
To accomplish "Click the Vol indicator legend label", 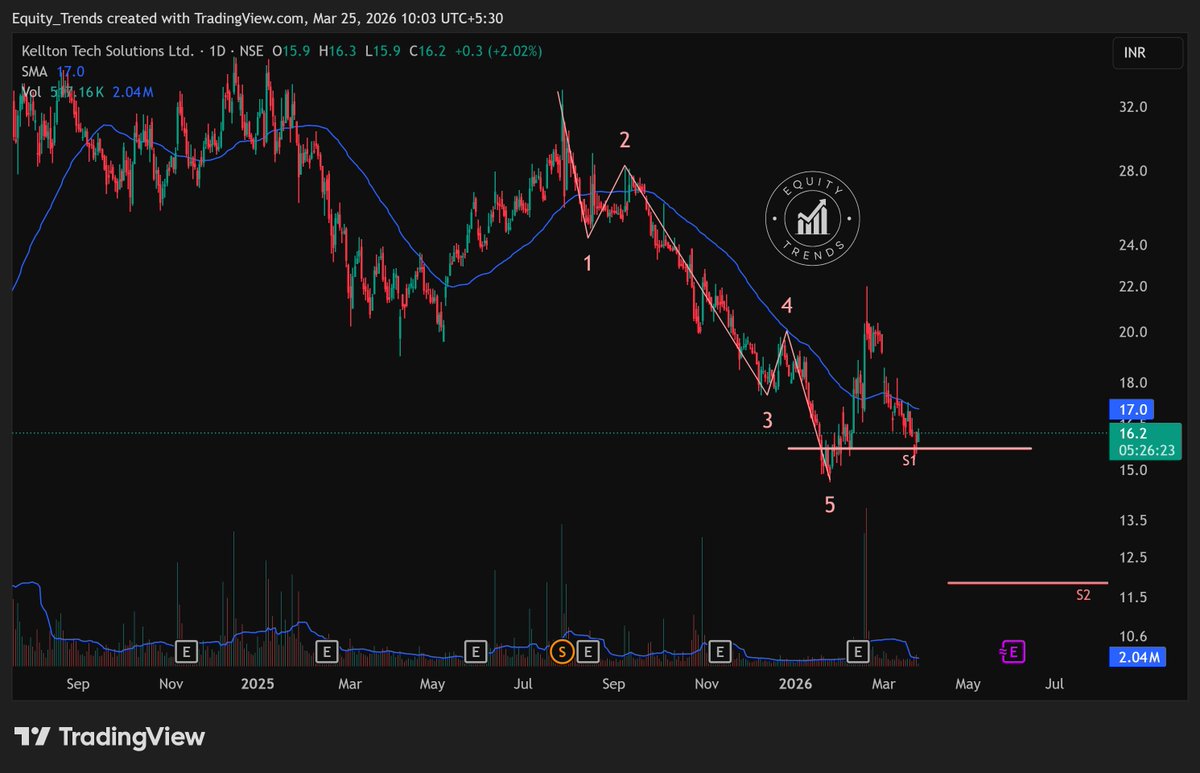I will (x=31, y=91).
